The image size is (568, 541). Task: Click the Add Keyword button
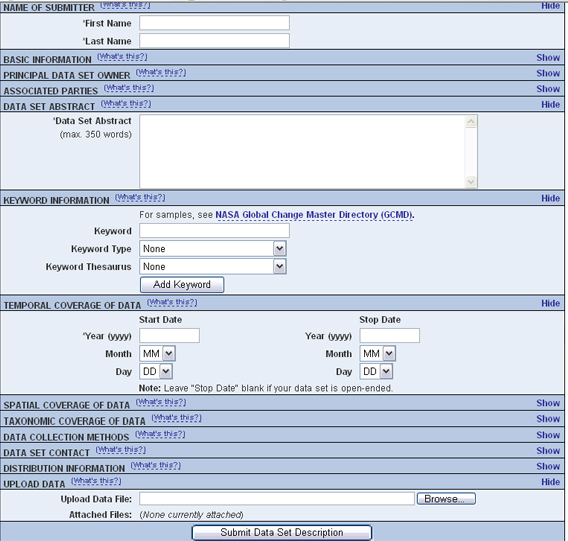pos(182,284)
